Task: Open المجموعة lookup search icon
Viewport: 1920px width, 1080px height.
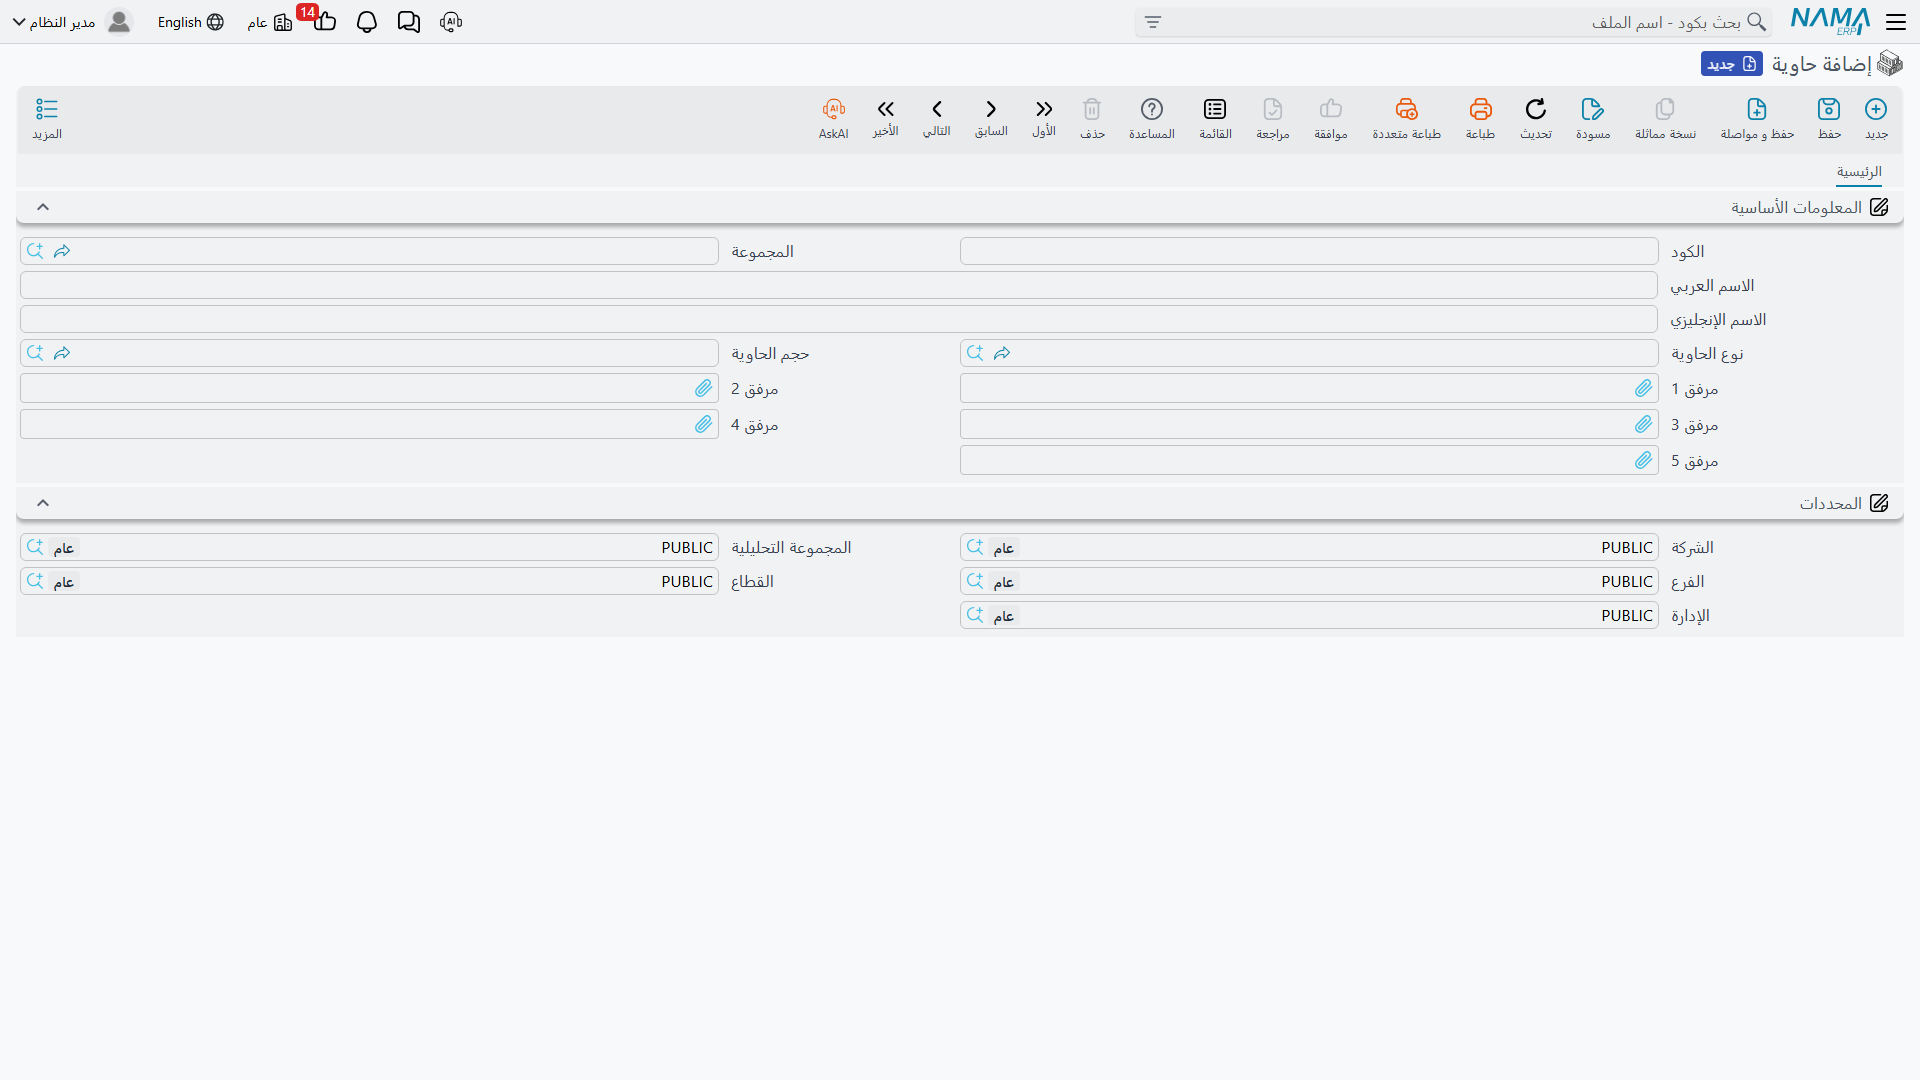Action: tap(35, 251)
